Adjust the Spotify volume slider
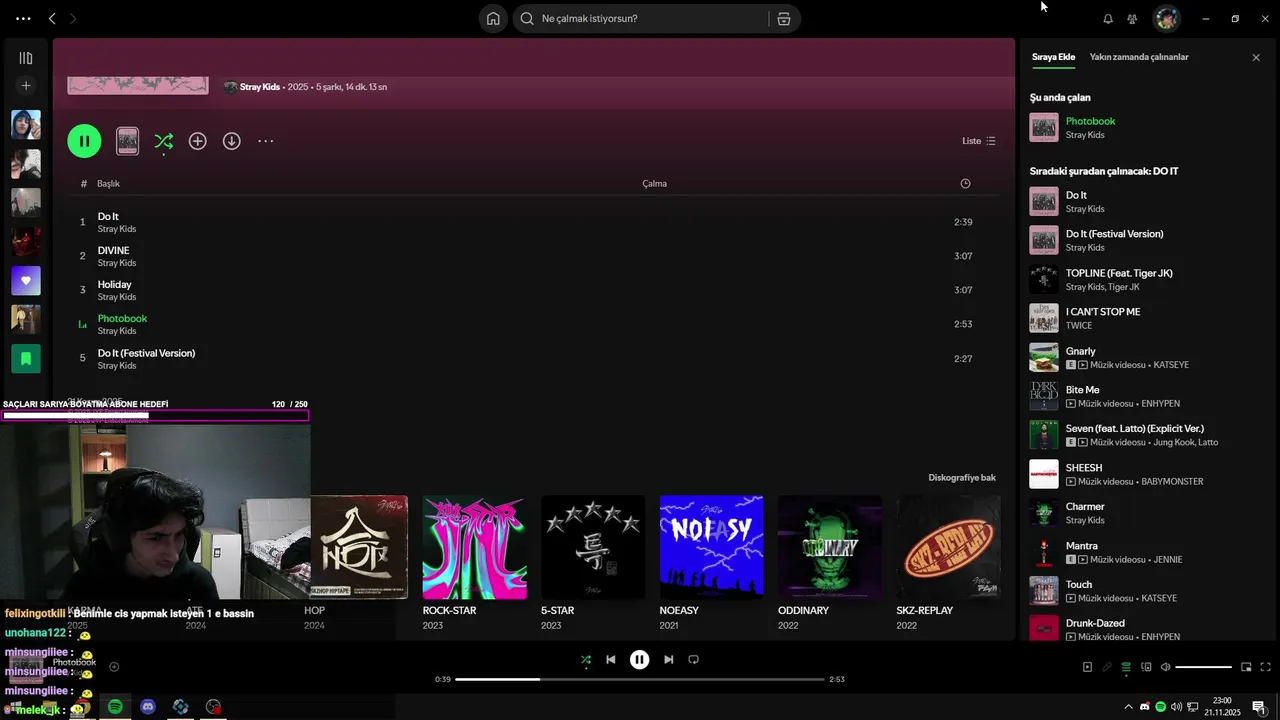The image size is (1280, 720). pyautogui.click(x=1203, y=667)
